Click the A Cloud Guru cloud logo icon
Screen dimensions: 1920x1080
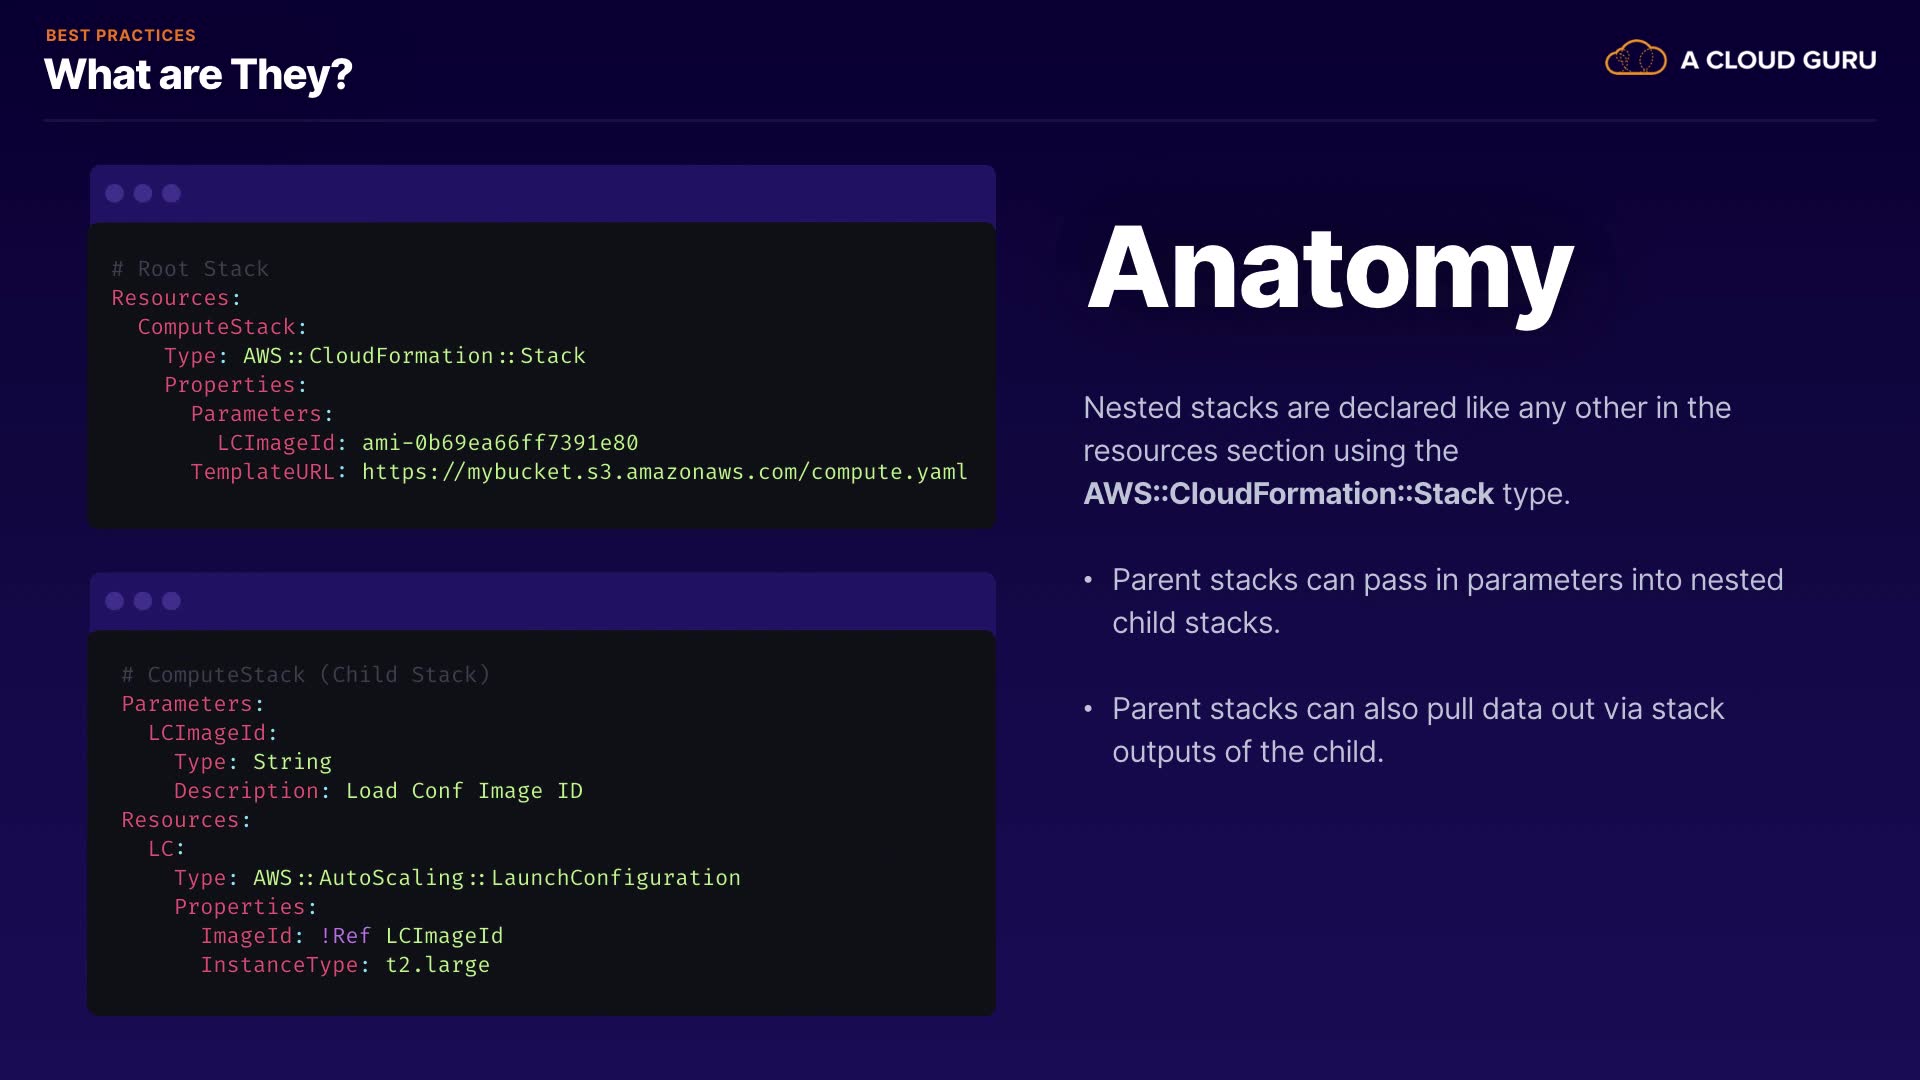(x=1635, y=59)
